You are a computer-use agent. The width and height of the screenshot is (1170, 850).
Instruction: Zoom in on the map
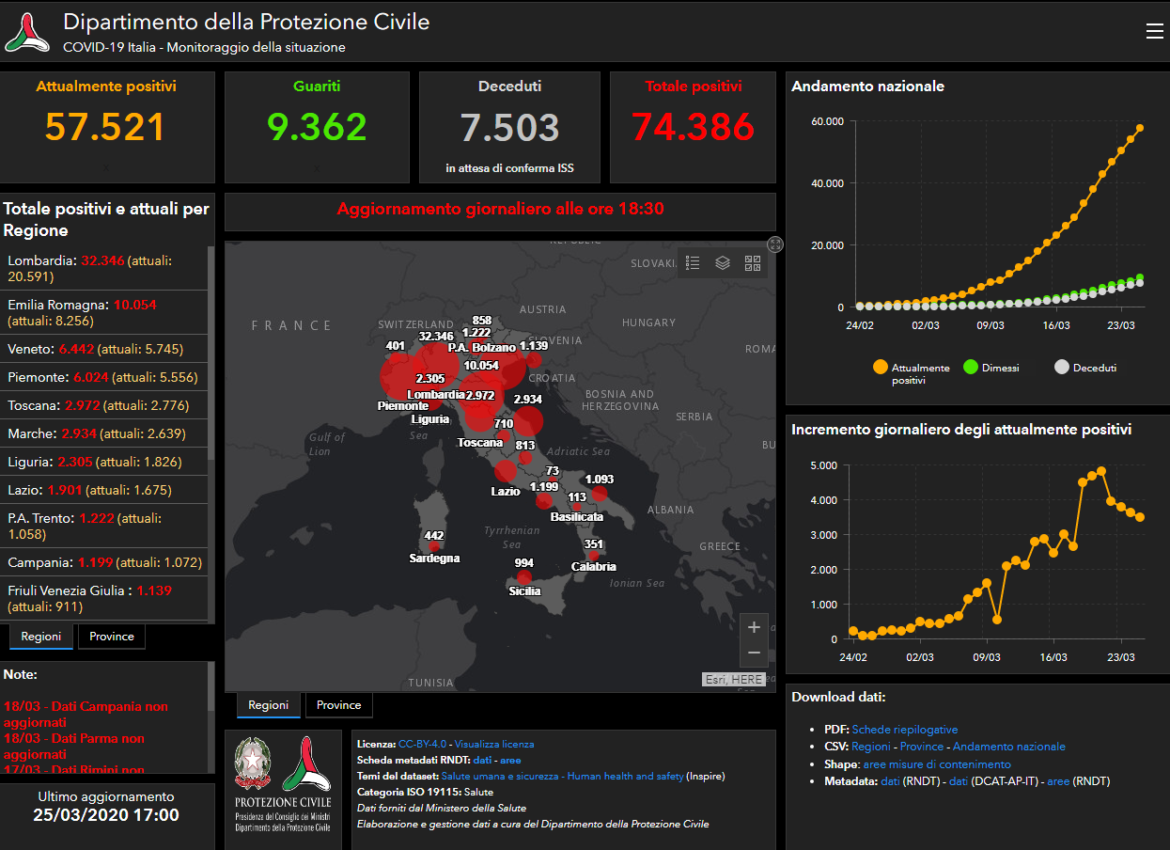click(754, 627)
